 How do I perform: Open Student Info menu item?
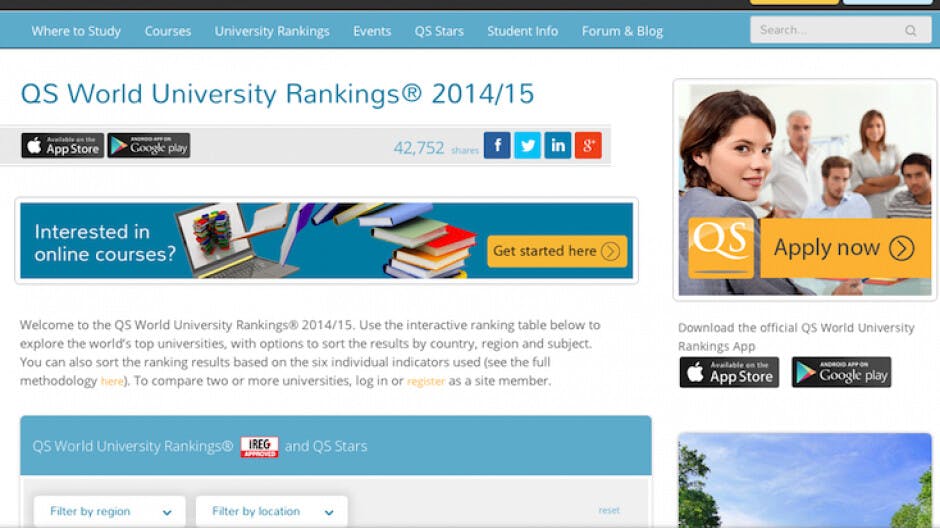pos(522,31)
